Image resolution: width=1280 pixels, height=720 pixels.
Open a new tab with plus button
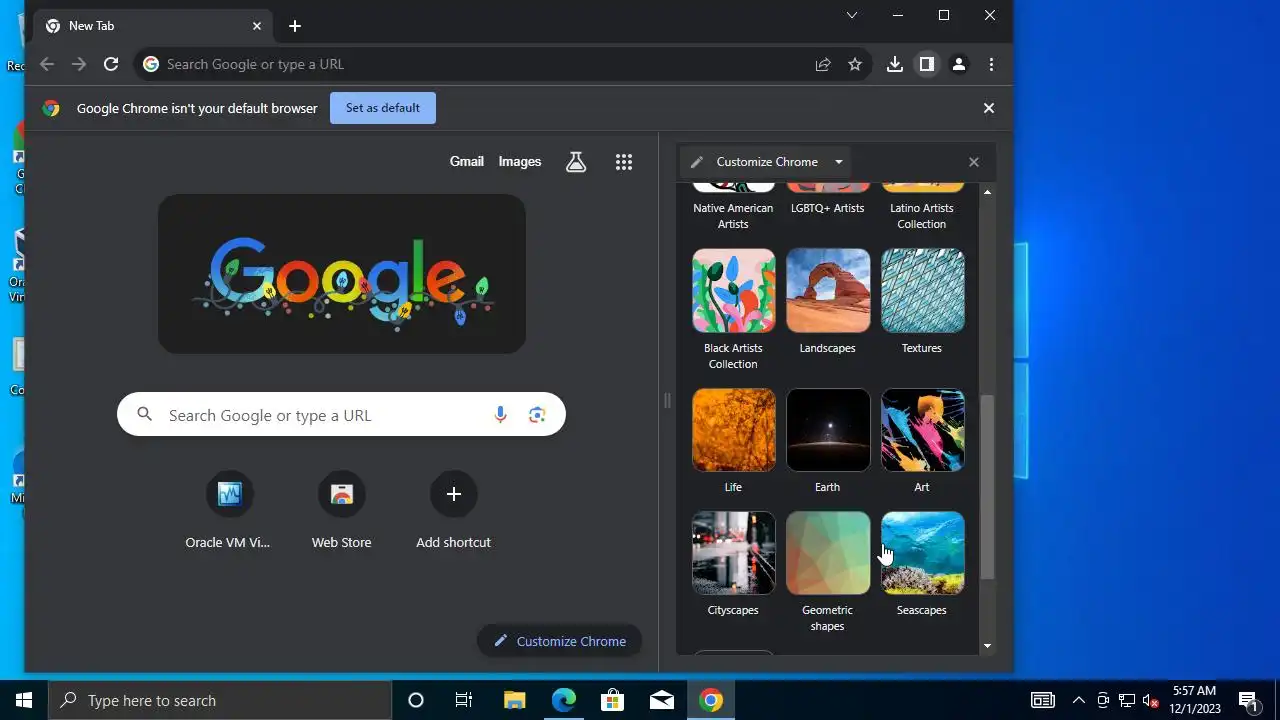294,26
